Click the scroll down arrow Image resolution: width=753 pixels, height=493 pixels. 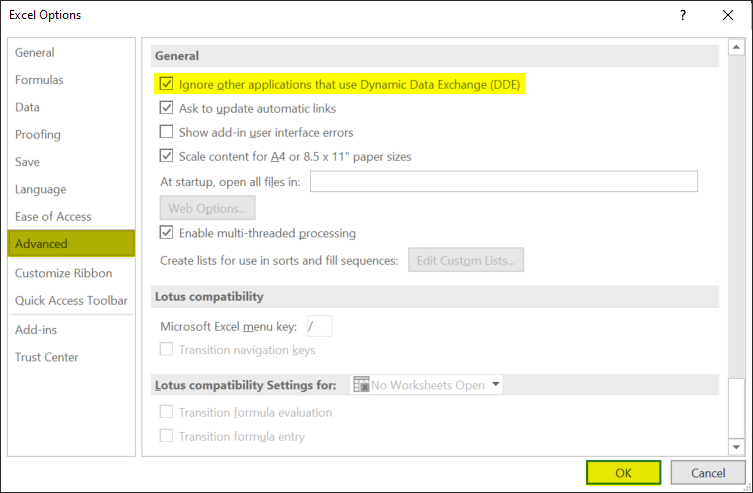click(736, 447)
